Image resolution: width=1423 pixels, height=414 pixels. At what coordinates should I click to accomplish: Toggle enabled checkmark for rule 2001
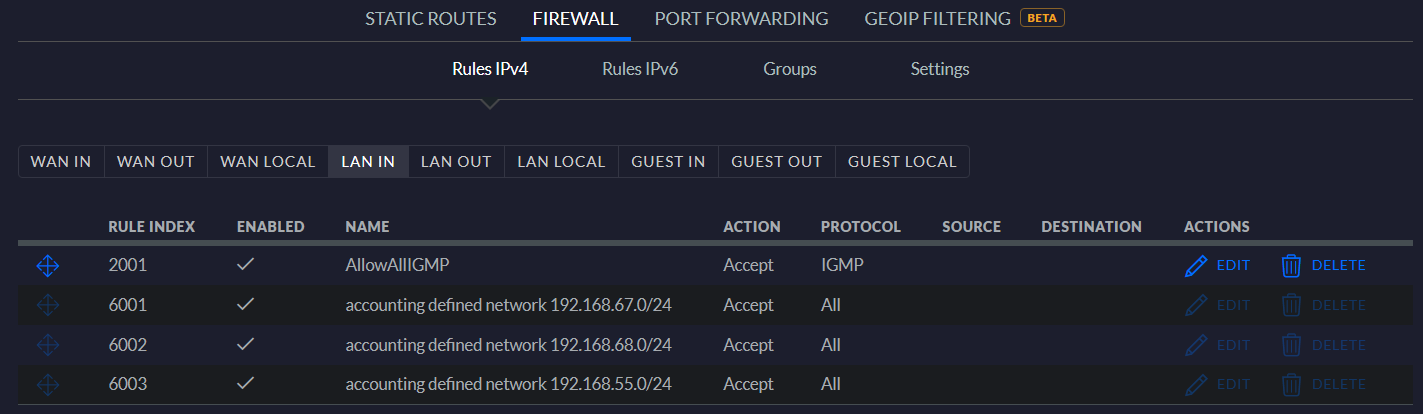coord(245,265)
